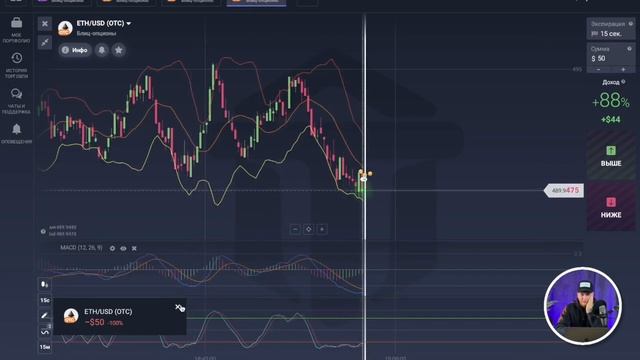Open the indicators wave icon
Image resolution: width=640 pixels, height=360 pixels.
[45, 331]
